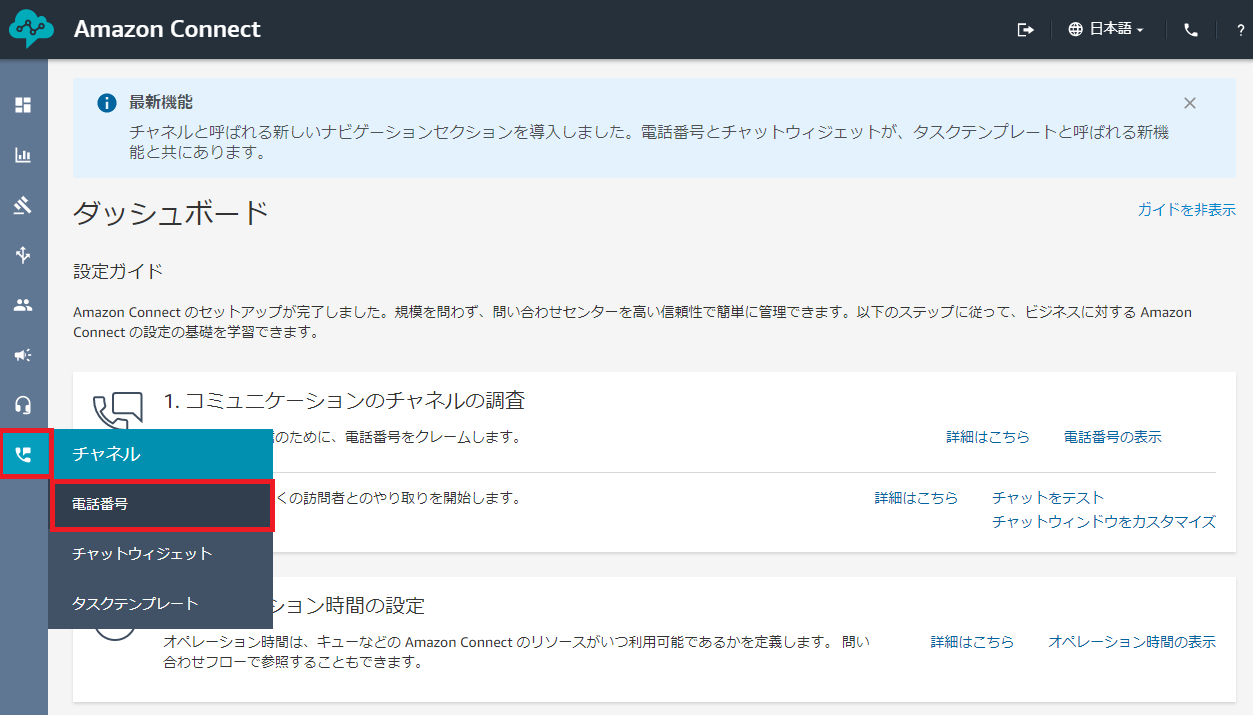
Task: Click the チャットウィンドウをカスタマイズ link
Action: tap(1104, 521)
